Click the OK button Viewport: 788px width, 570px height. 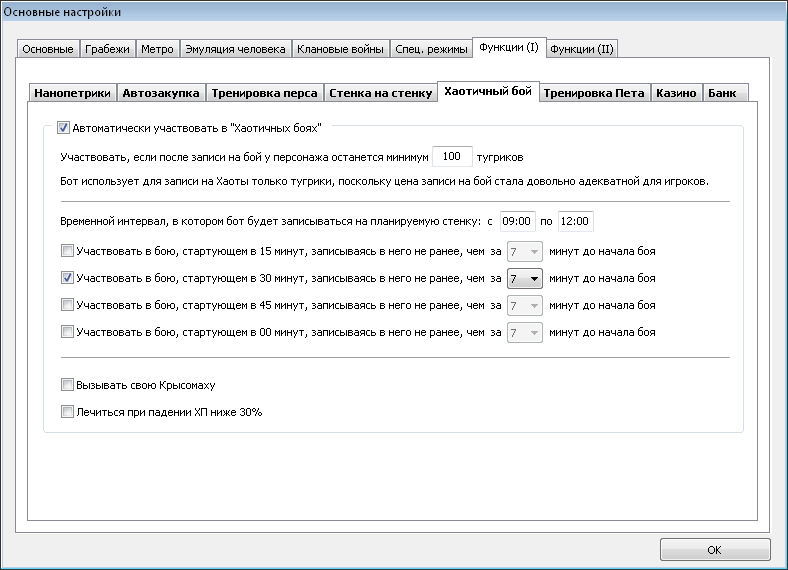[715, 549]
